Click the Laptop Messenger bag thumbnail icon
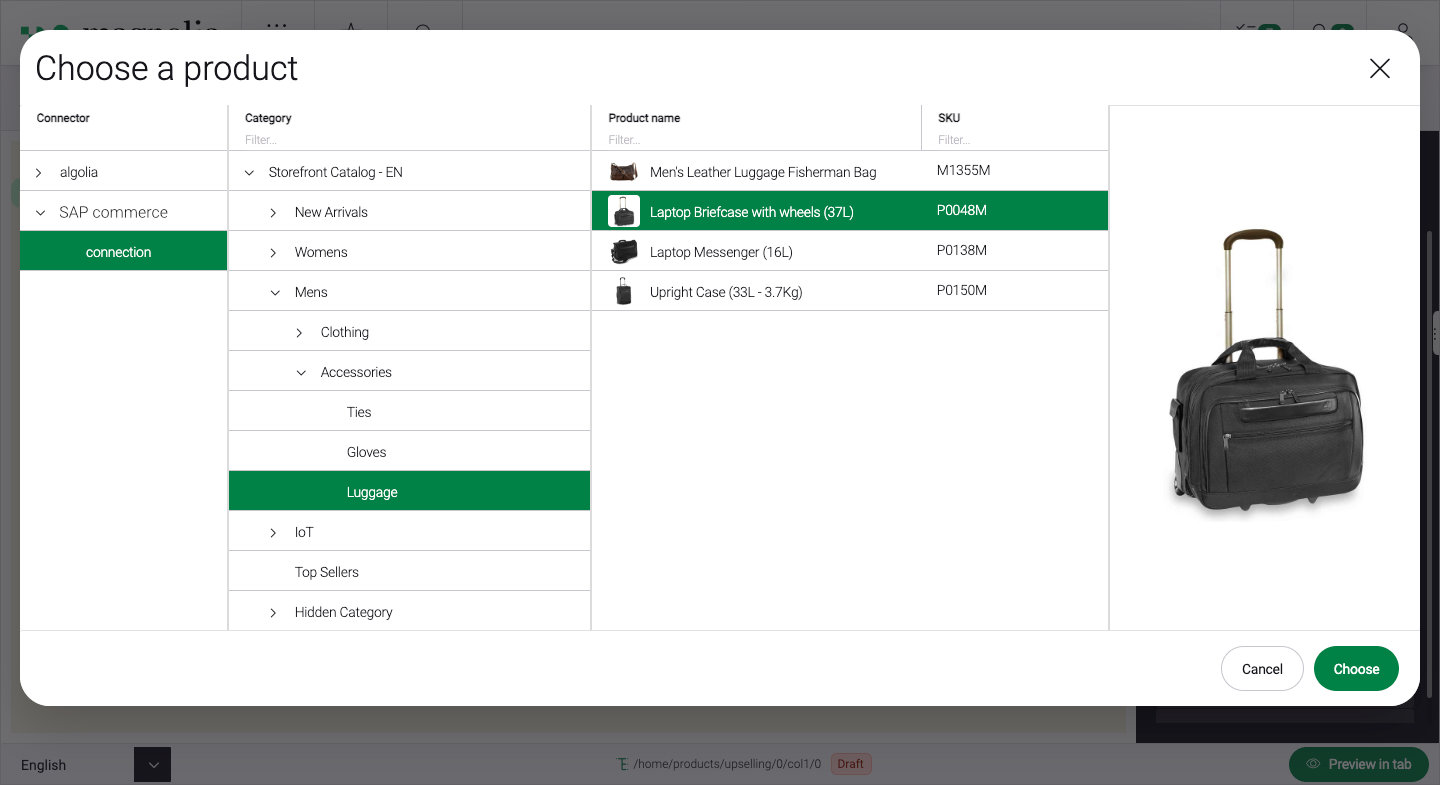Image resolution: width=1440 pixels, height=785 pixels. (x=624, y=252)
